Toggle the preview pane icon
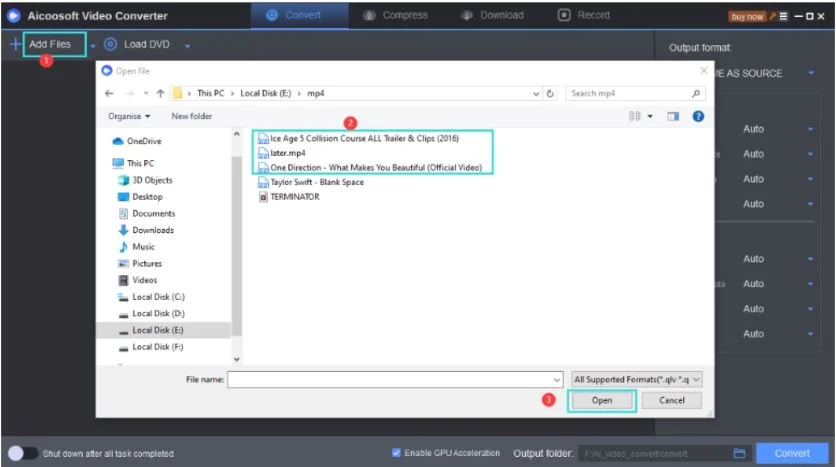Viewport: 836px width, 467px height. (x=673, y=116)
